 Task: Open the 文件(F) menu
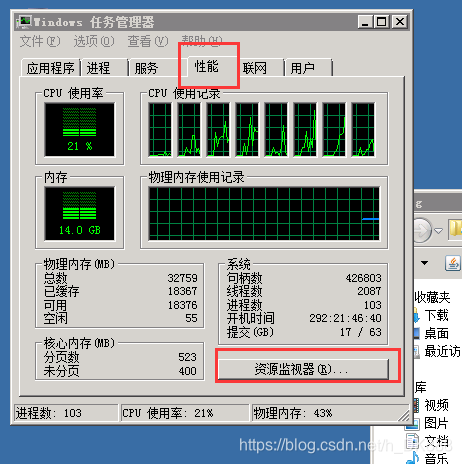click(40, 41)
